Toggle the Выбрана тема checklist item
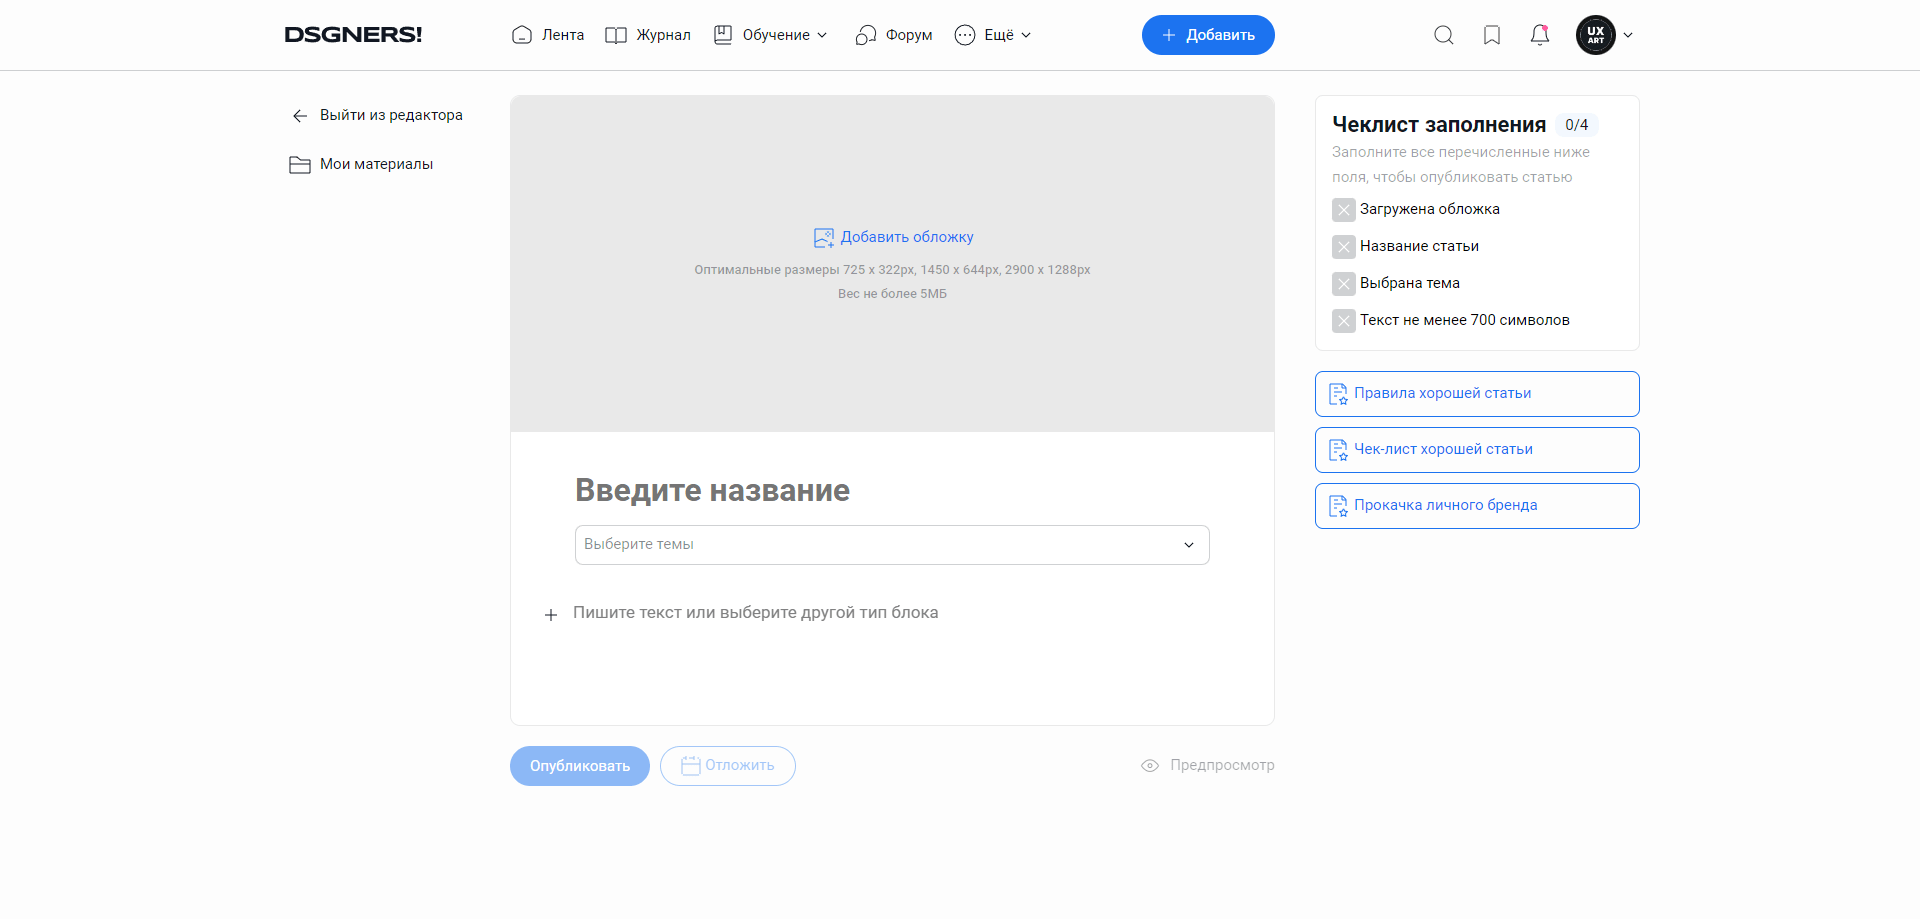 click(x=1344, y=283)
